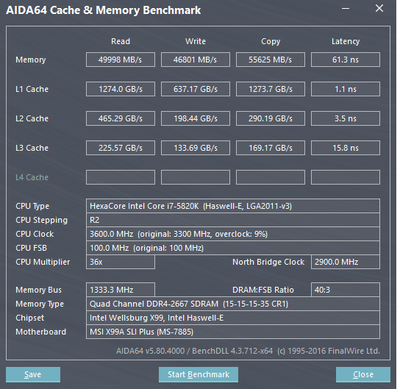
Task: Click the L3 Cache Copy 169.17 GB/s box
Action: [270, 148]
